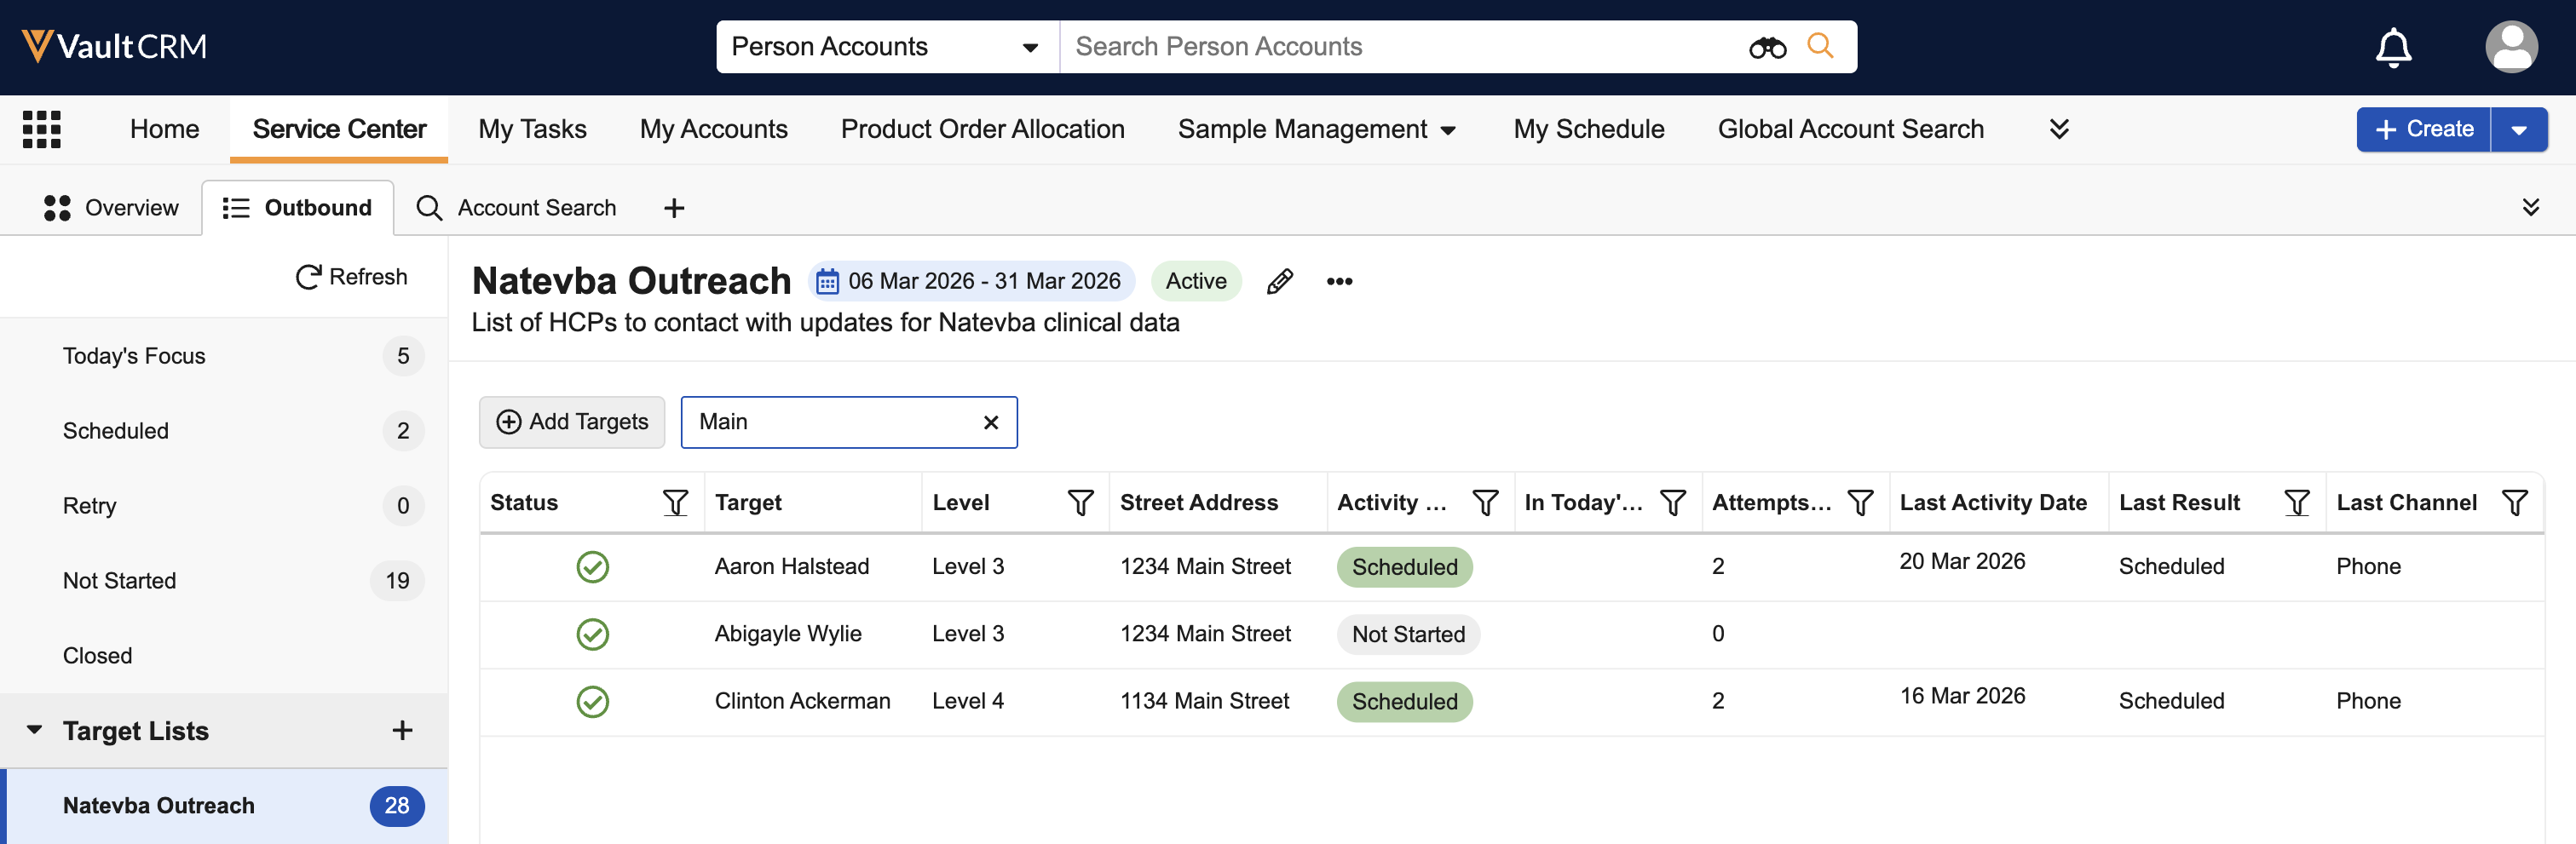Switch to the My Schedule tab
Image resolution: width=2576 pixels, height=844 pixels.
pyautogui.click(x=1588, y=129)
